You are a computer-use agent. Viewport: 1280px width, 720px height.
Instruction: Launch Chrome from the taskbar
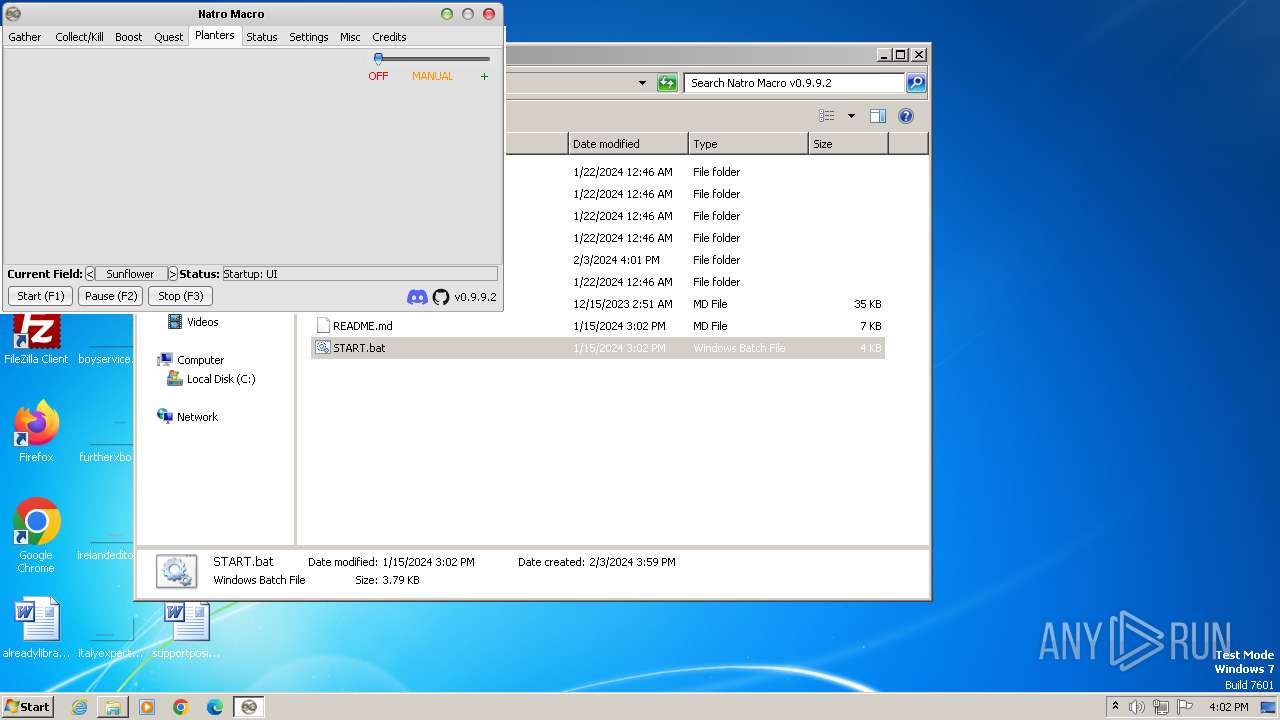coord(181,707)
